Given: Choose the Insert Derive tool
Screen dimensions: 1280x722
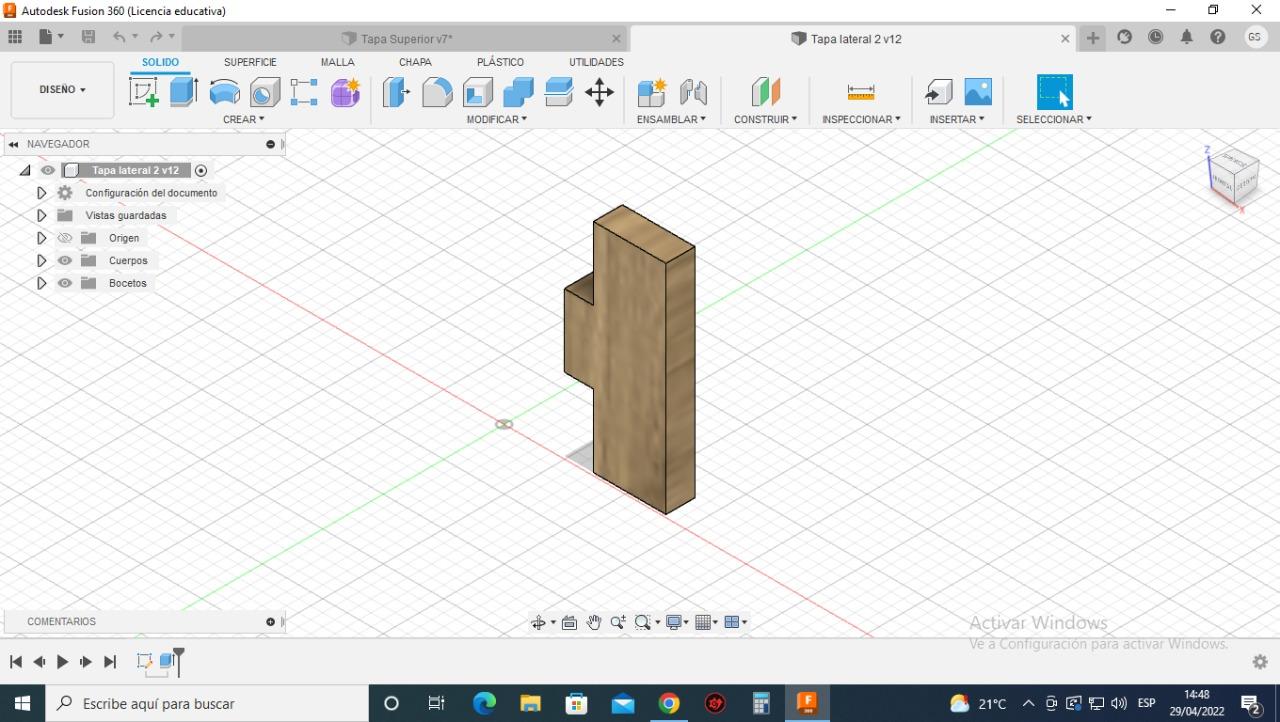Looking at the screenshot, I should coord(938,92).
